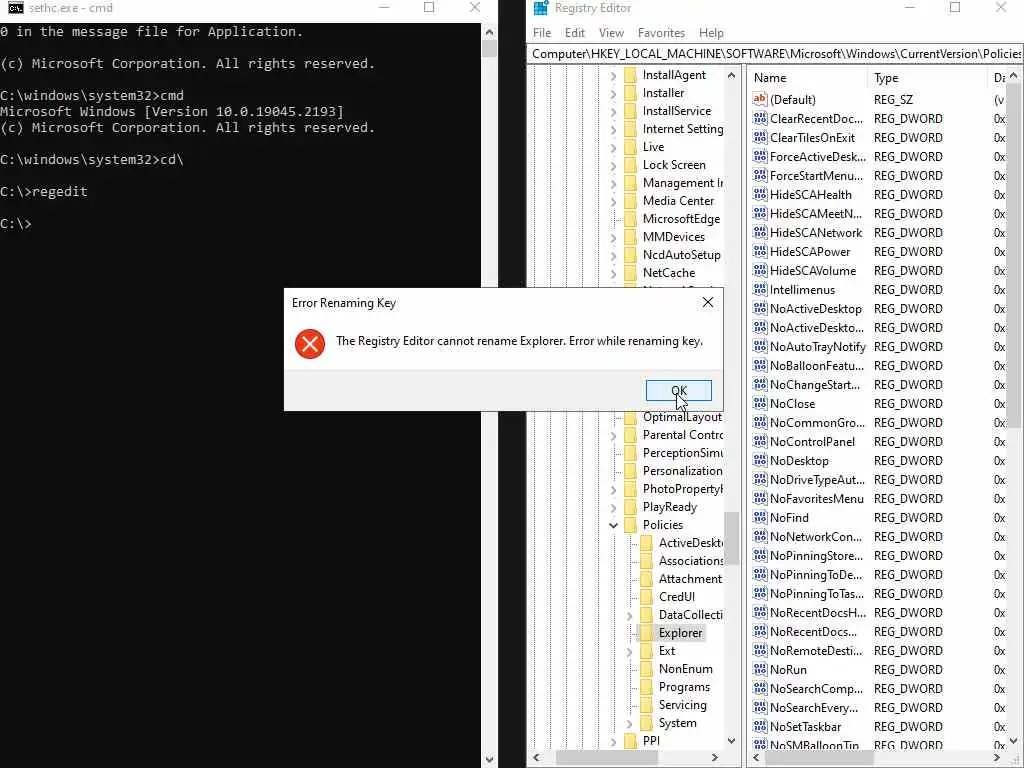
Task: Open the Edit menu in Registry Editor
Action: click(x=575, y=33)
